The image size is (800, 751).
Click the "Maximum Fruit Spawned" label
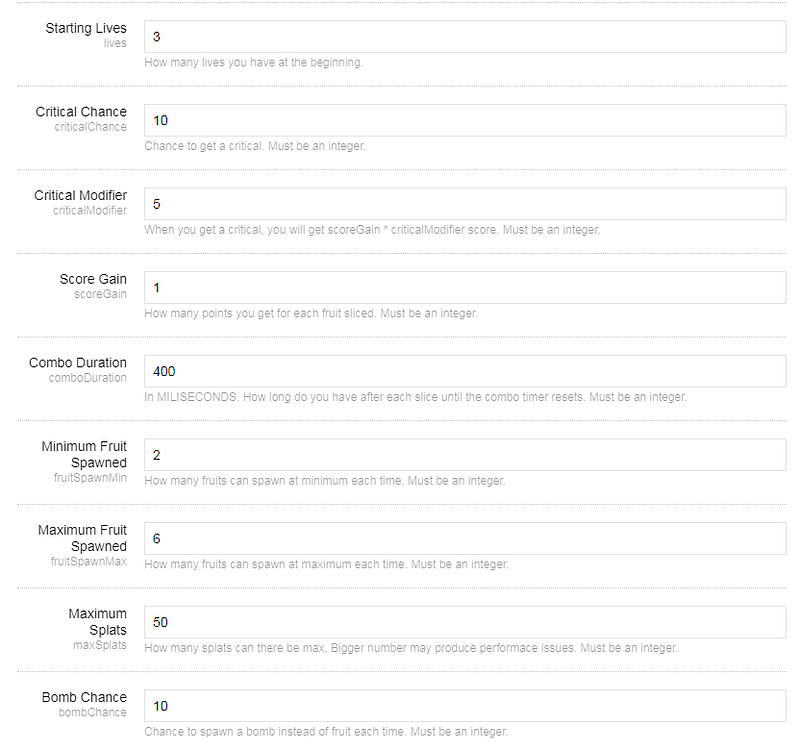click(82, 538)
